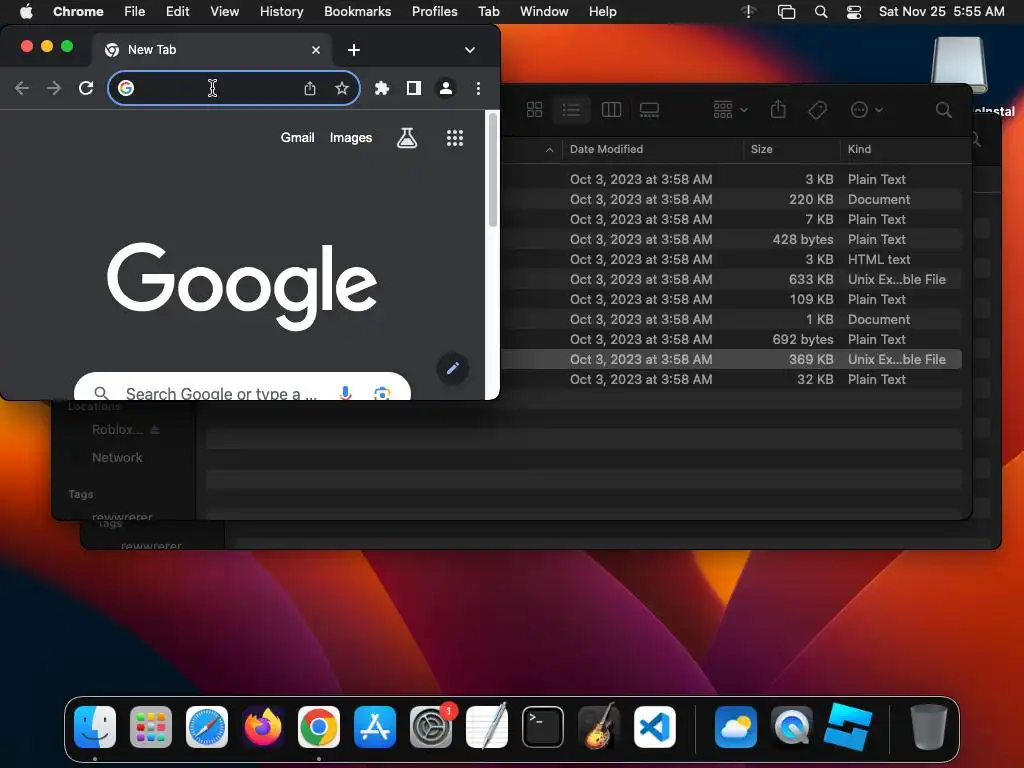
Task: Open Roblox Studio from the Dock
Action: point(848,727)
